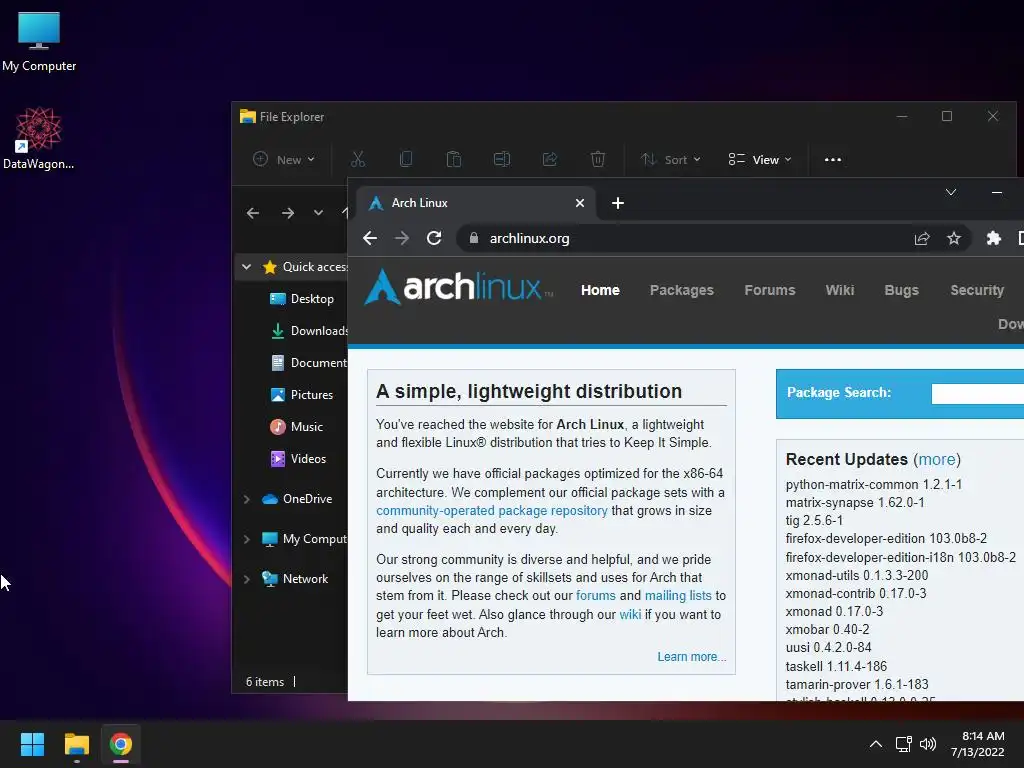Expand the My Computer tree node
Image resolution: width=1024 pixels, height=768 pixels.
(x=246, y=539)
